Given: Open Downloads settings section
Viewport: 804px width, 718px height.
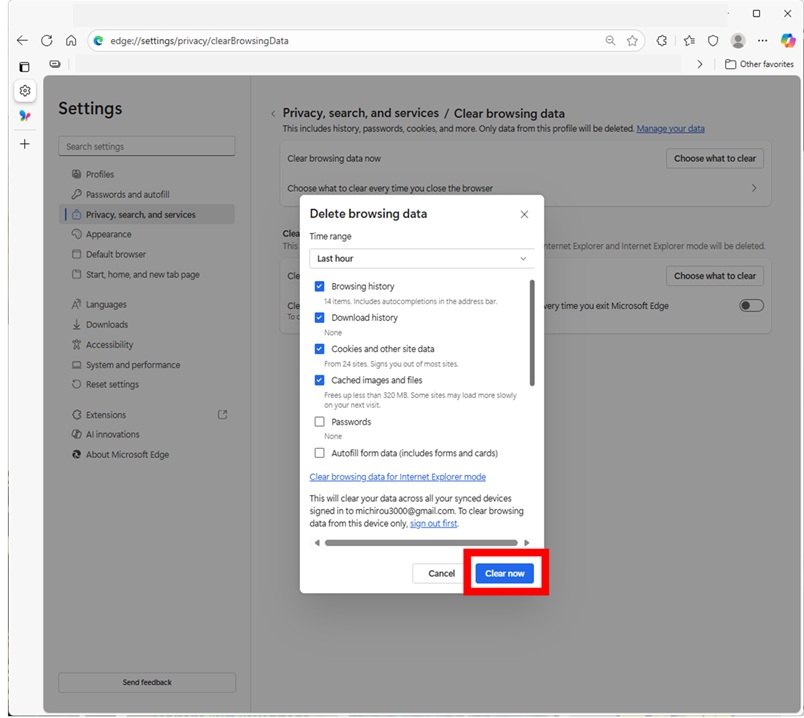Looking at the screenshot, I should click(106, 324).
